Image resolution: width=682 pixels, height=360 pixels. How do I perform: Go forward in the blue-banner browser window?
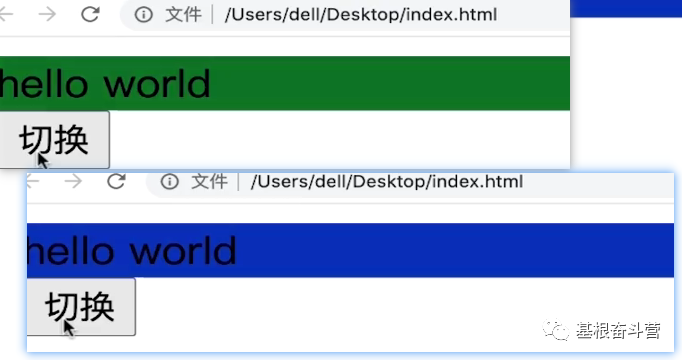click(73, 181)
